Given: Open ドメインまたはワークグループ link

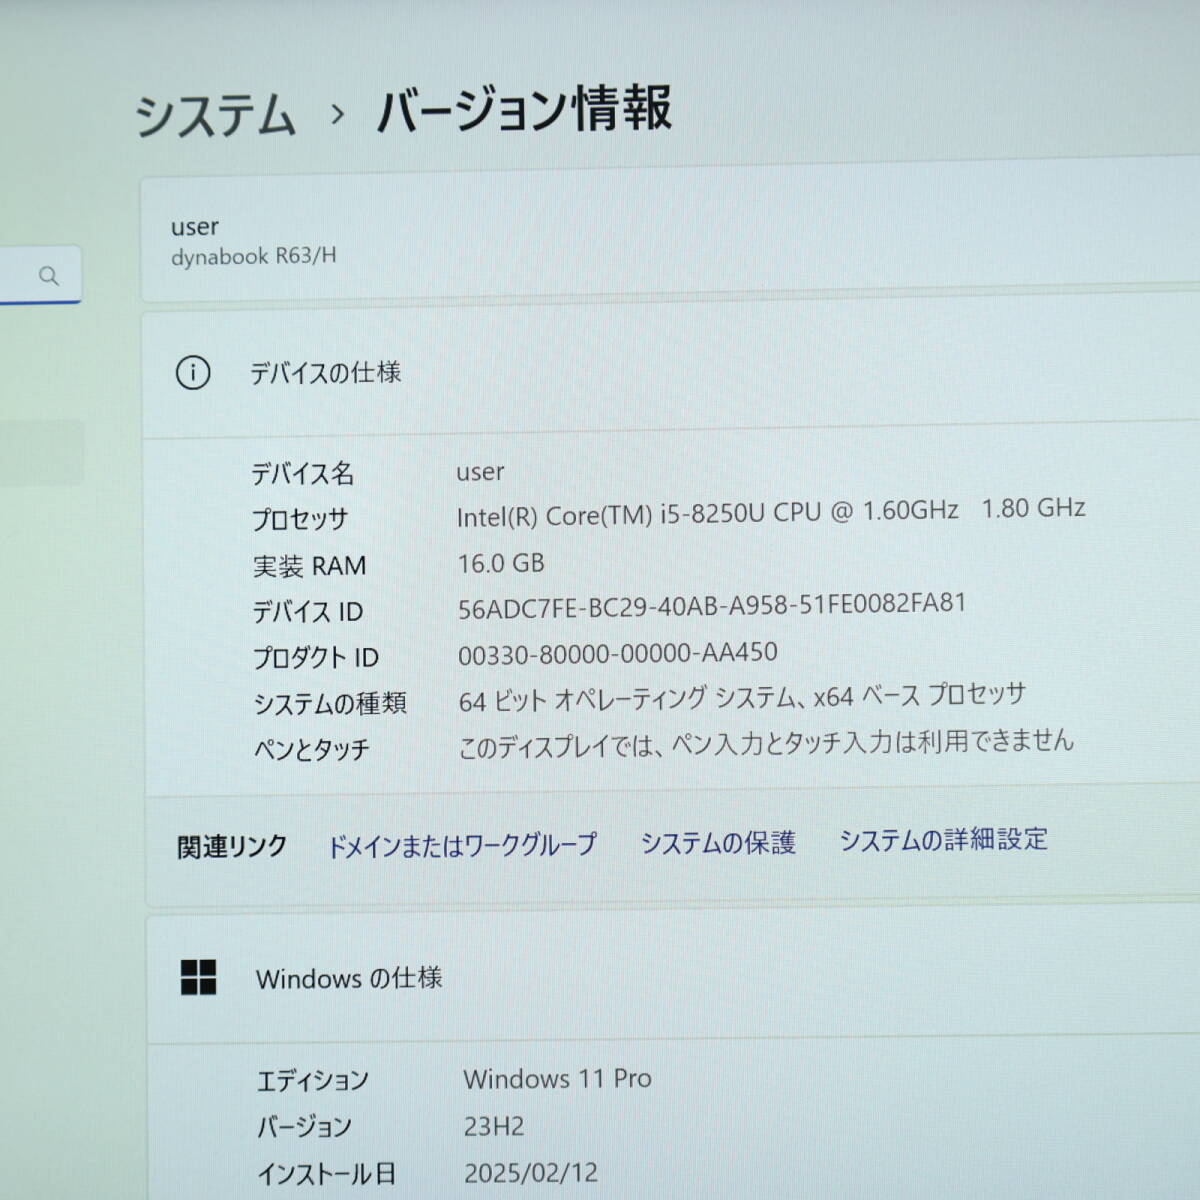Looking at the screenshot, I should tap(462, 845).
